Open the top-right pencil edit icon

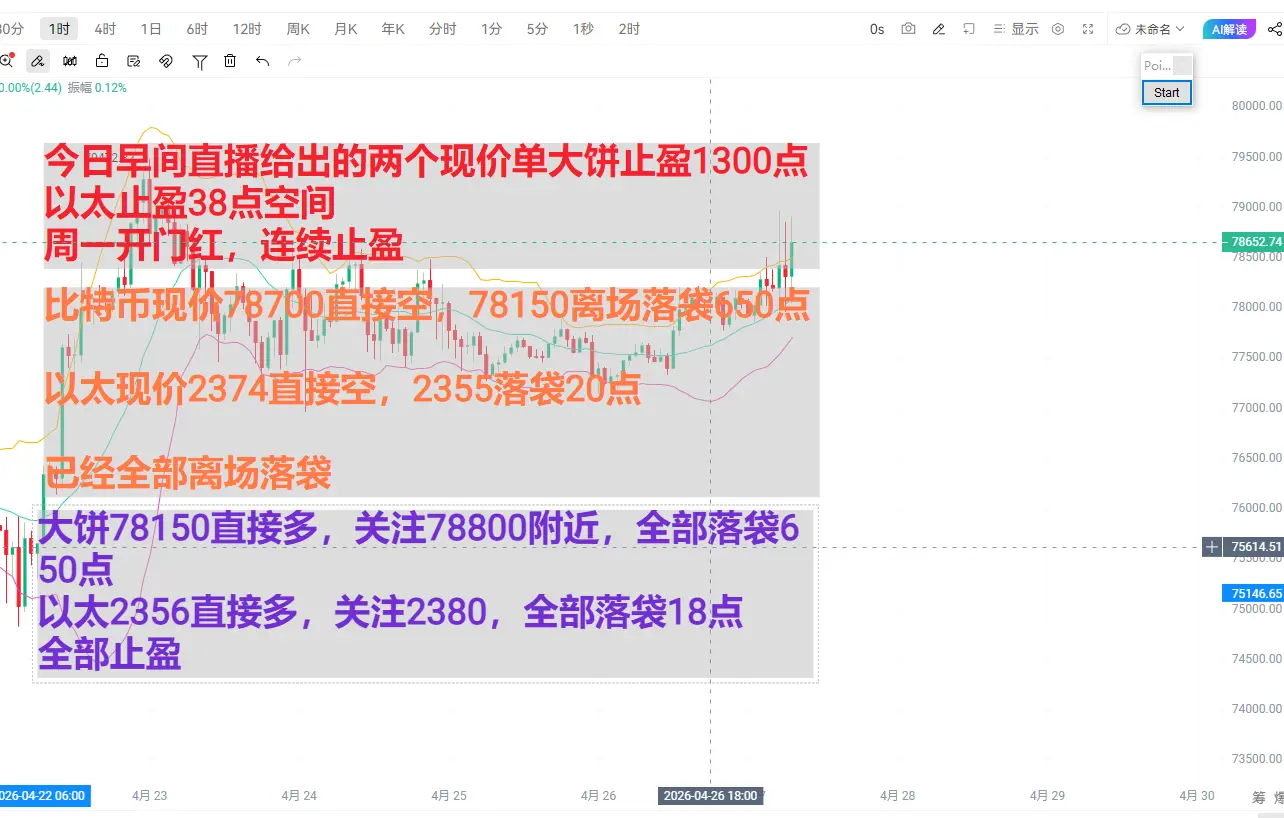pyautogui.click(x=938, y=29)
